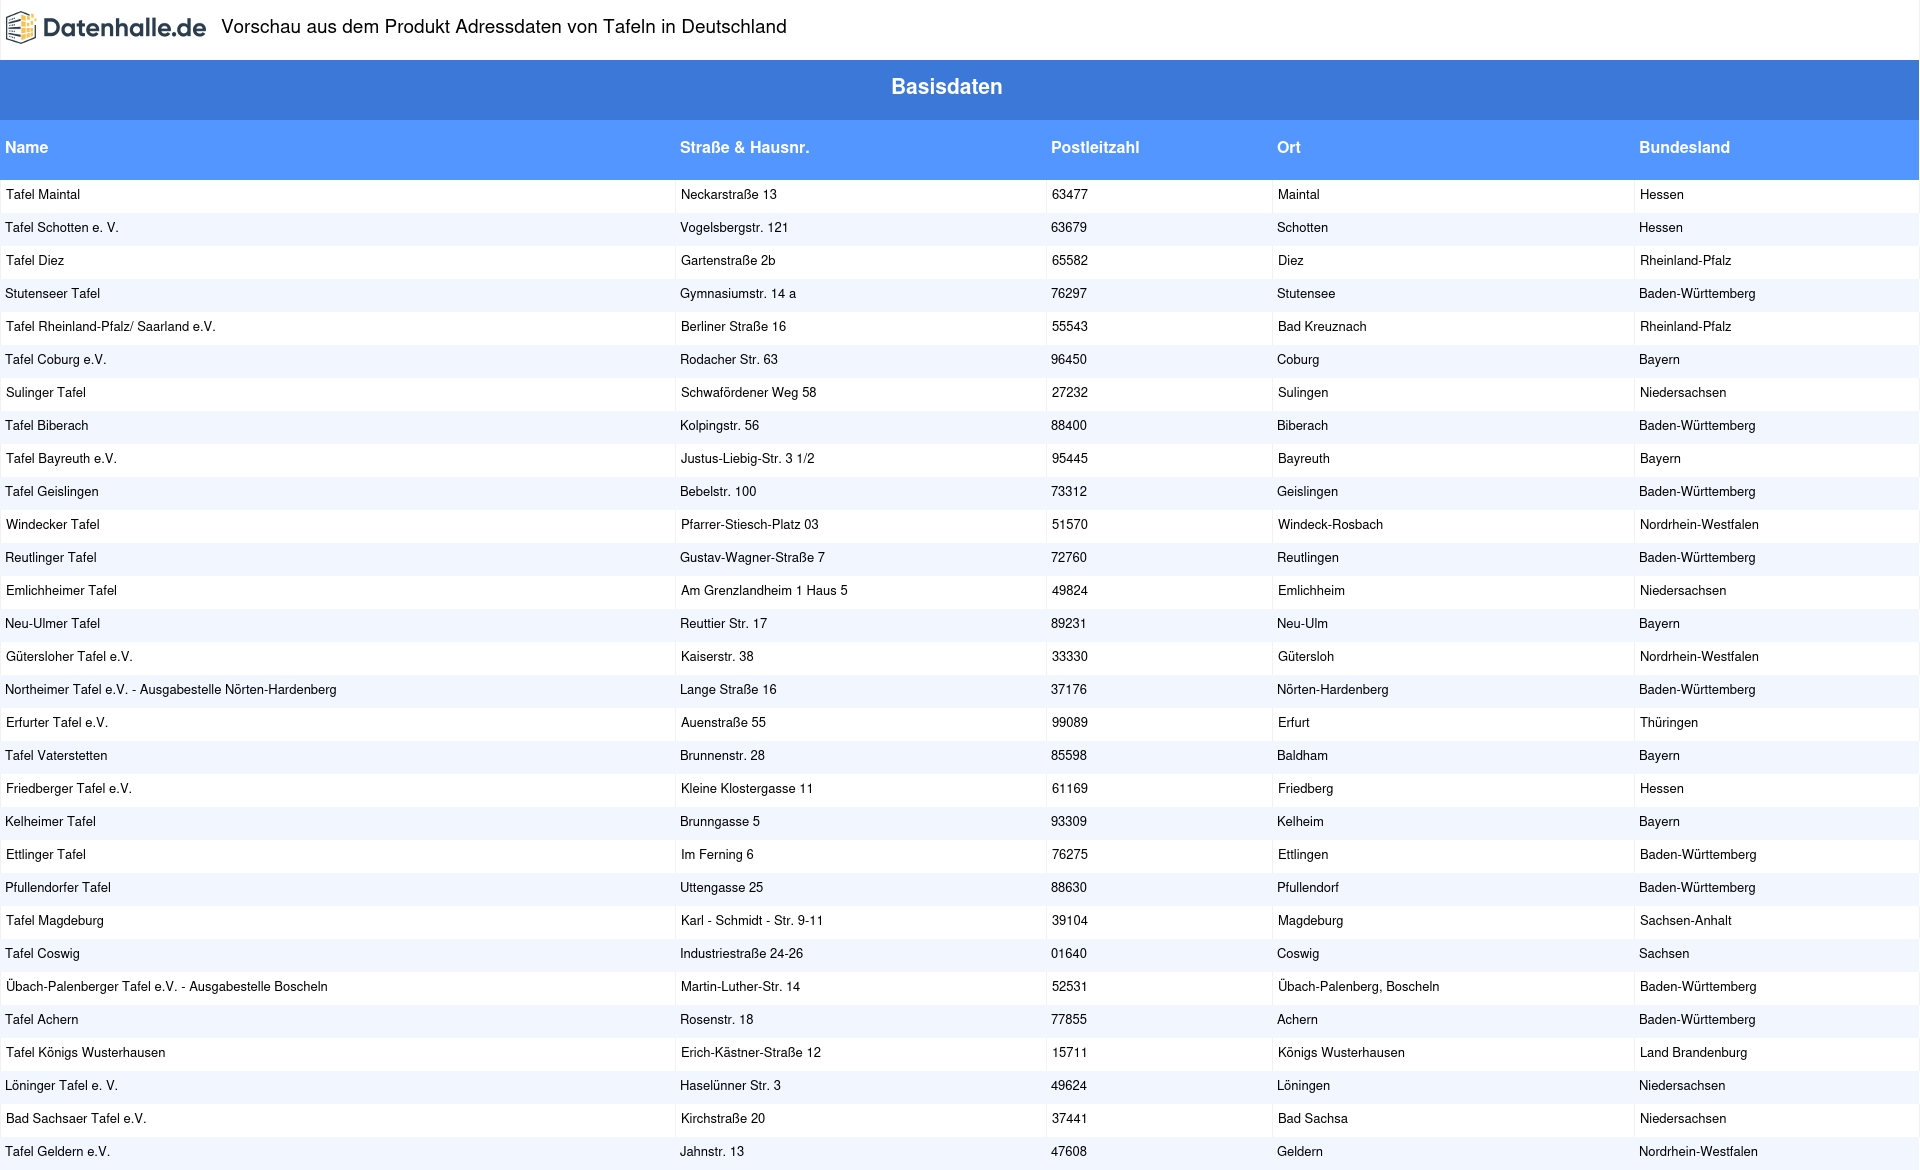Click the postal code 99089
This screenshot has width=1920, height=1170.
pos(1070,723)
